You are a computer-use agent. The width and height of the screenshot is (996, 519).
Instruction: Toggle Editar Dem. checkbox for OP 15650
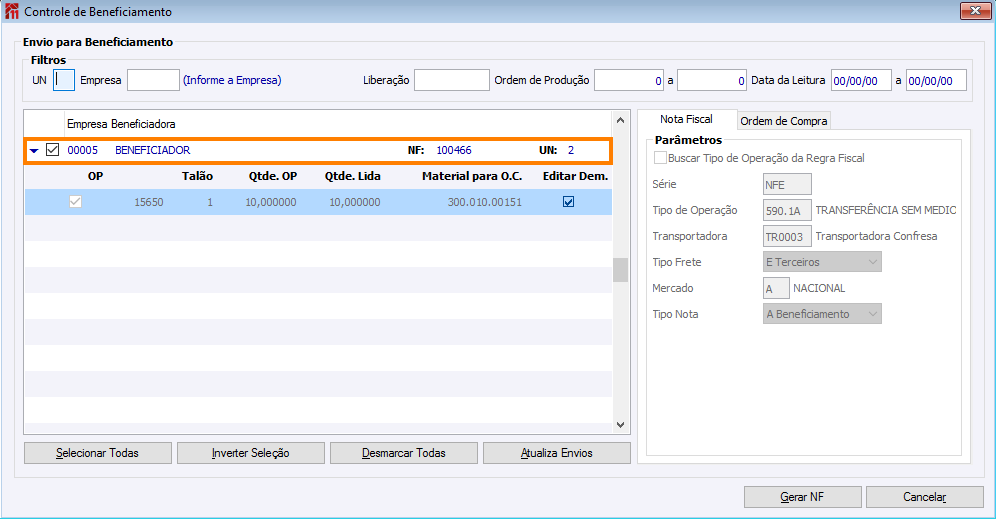tap(569, 202)
